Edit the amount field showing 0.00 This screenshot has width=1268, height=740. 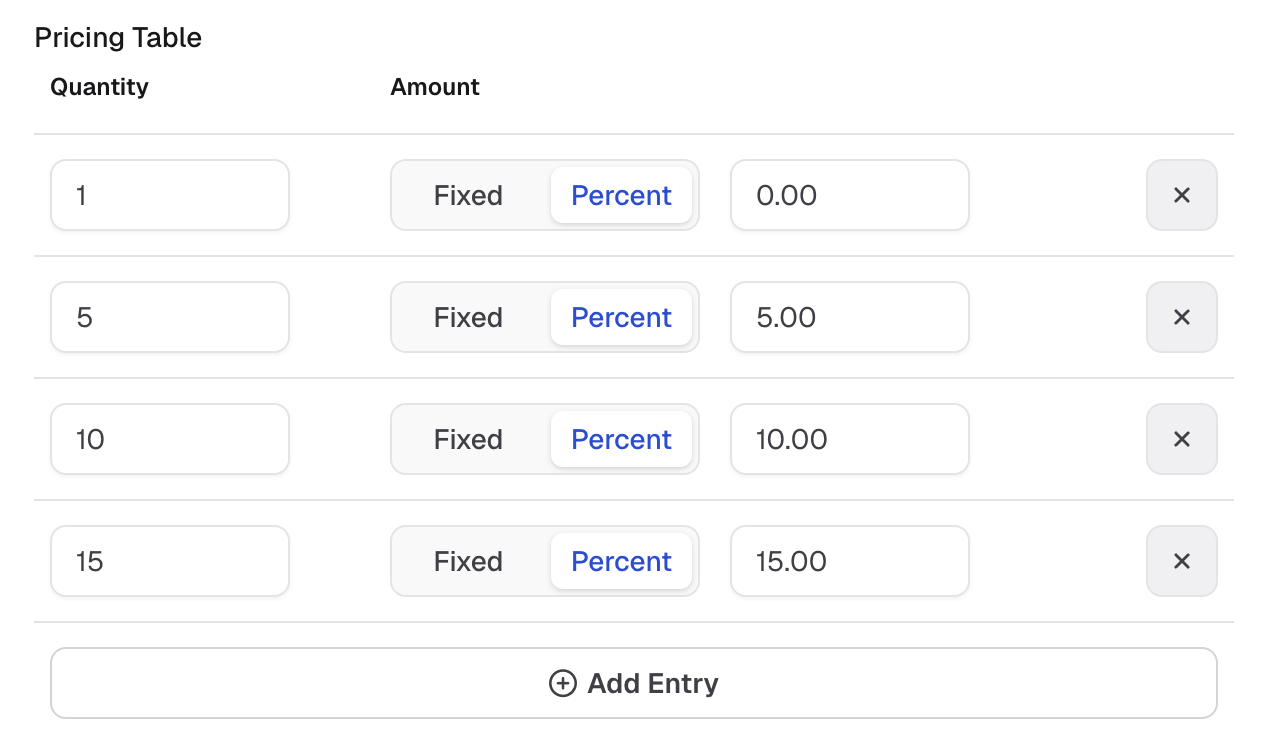850,195
